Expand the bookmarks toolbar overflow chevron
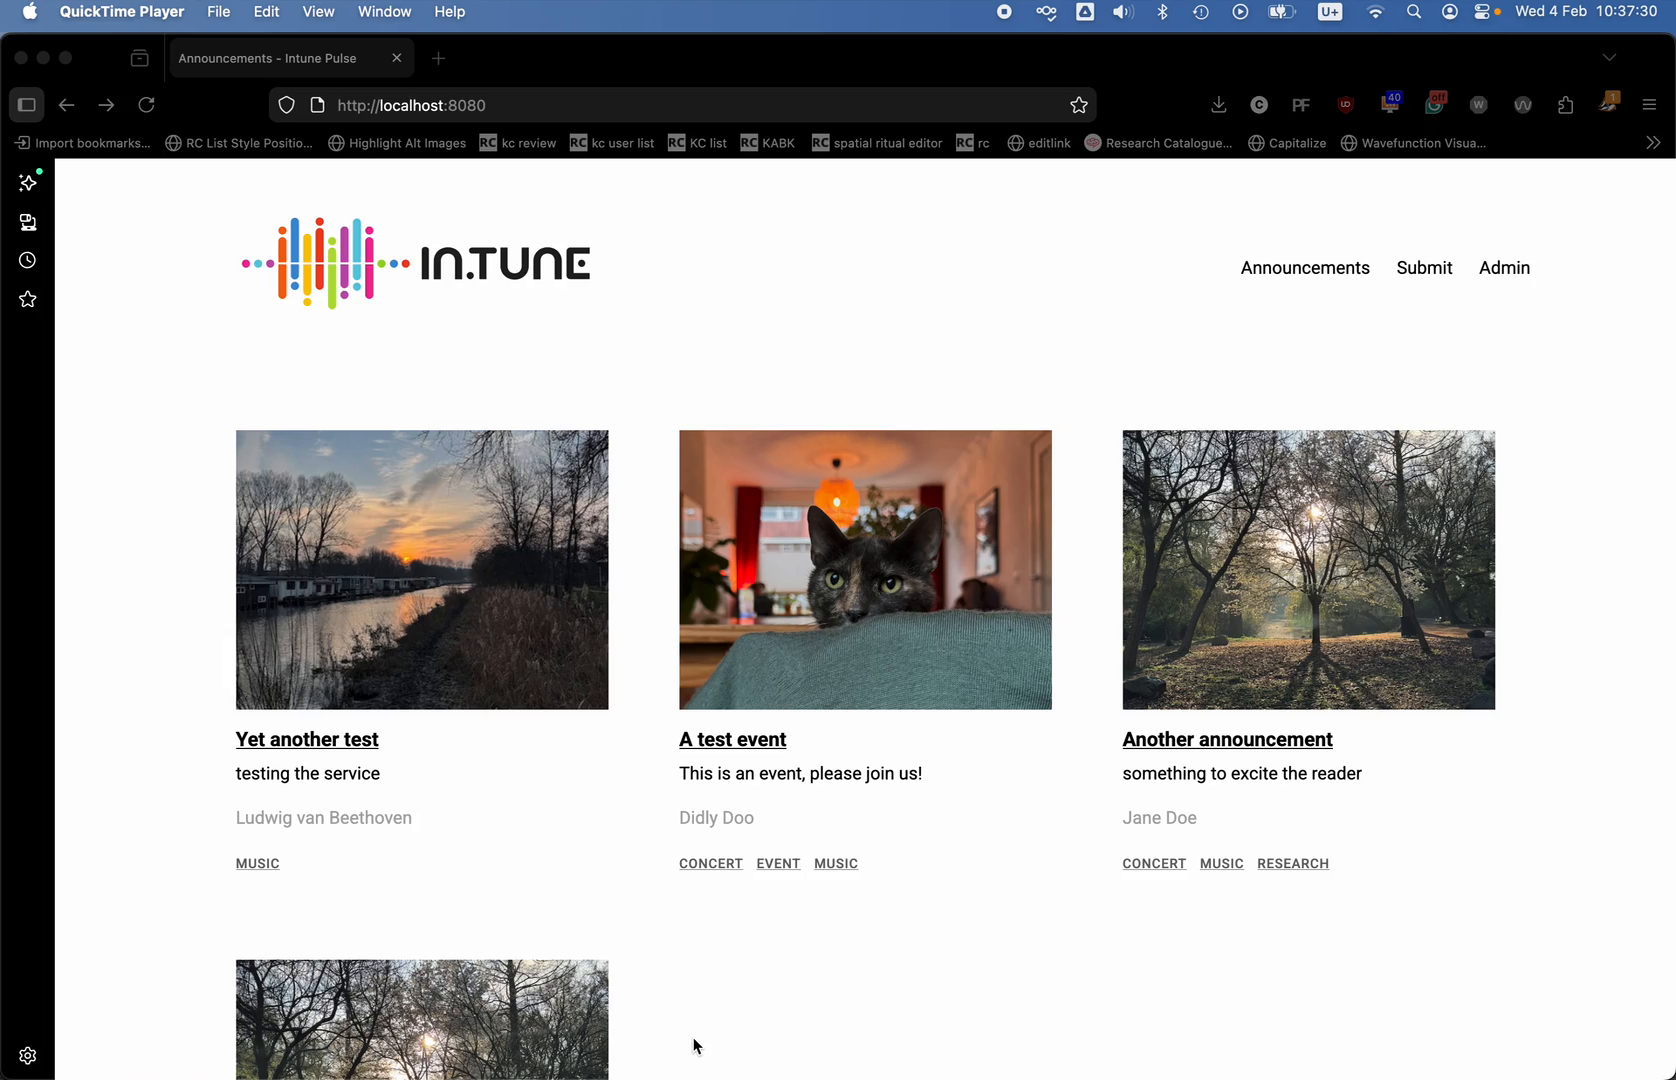 [1653, 143]
